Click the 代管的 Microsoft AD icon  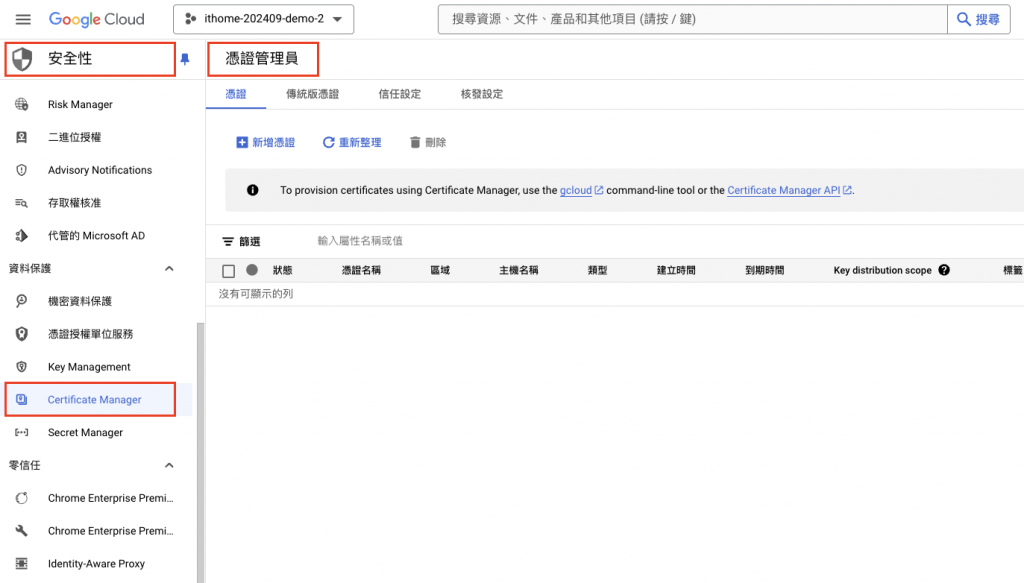click(22, 236)
